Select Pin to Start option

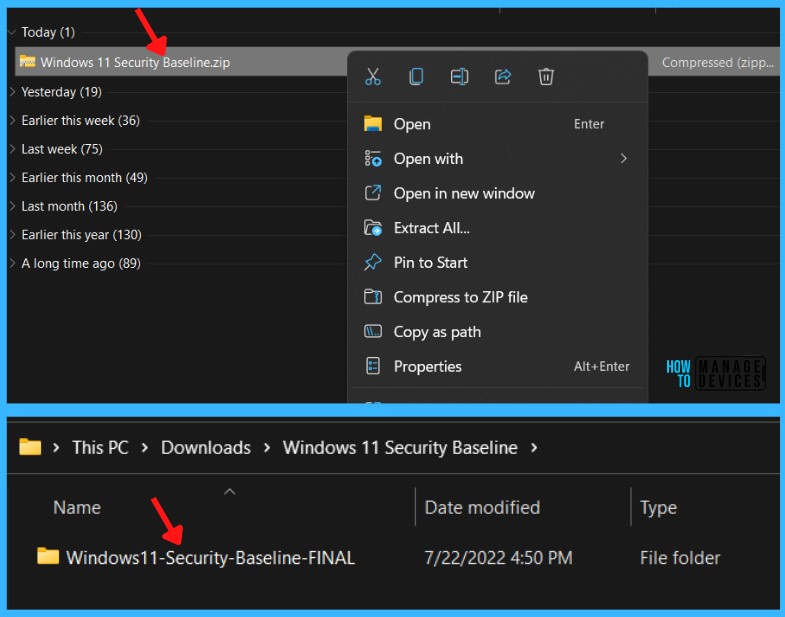pyautogui.click(x=498, y=262)
